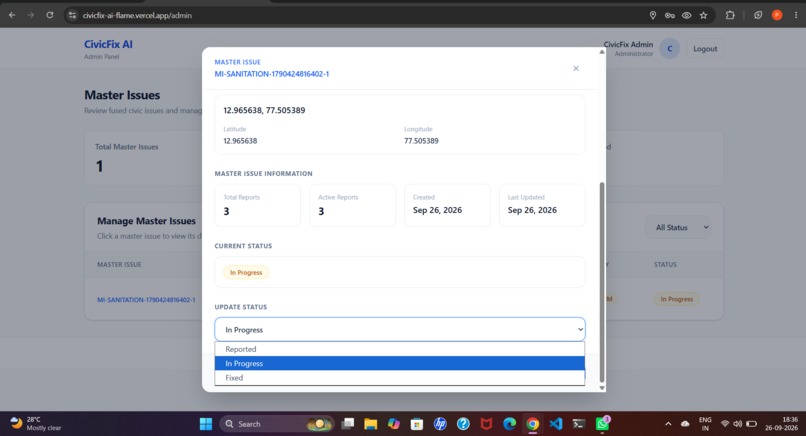
Task: Pick the highlighted In Progress list option
Action: (399, 364)
